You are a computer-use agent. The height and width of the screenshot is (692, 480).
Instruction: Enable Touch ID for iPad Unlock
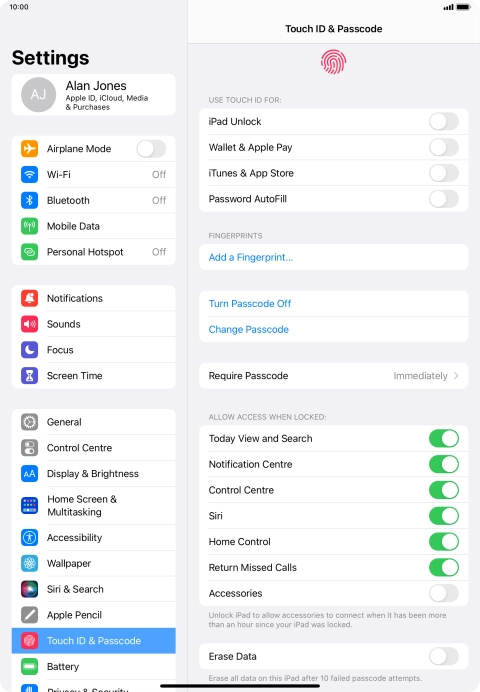[x=444, y=121]
